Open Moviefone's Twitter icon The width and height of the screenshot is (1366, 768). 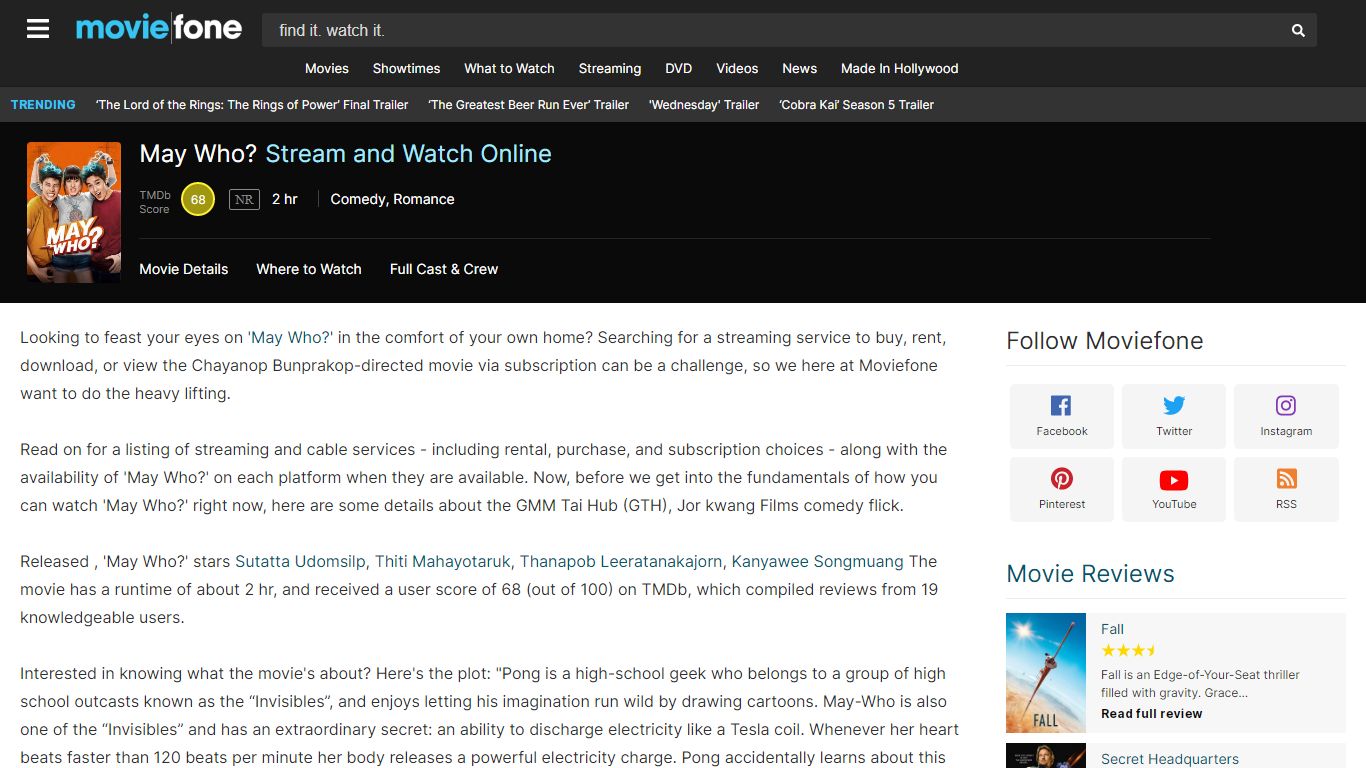pos(1174,405)
